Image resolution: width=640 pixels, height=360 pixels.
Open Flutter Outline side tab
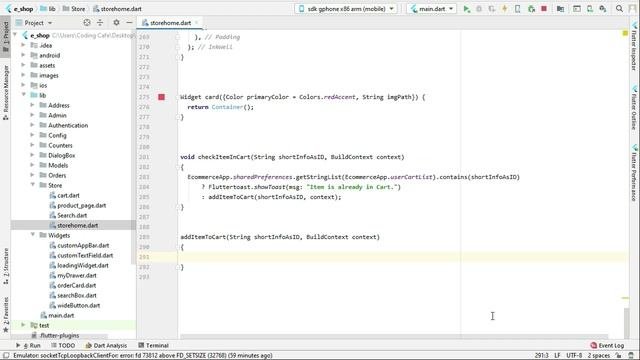634,108
